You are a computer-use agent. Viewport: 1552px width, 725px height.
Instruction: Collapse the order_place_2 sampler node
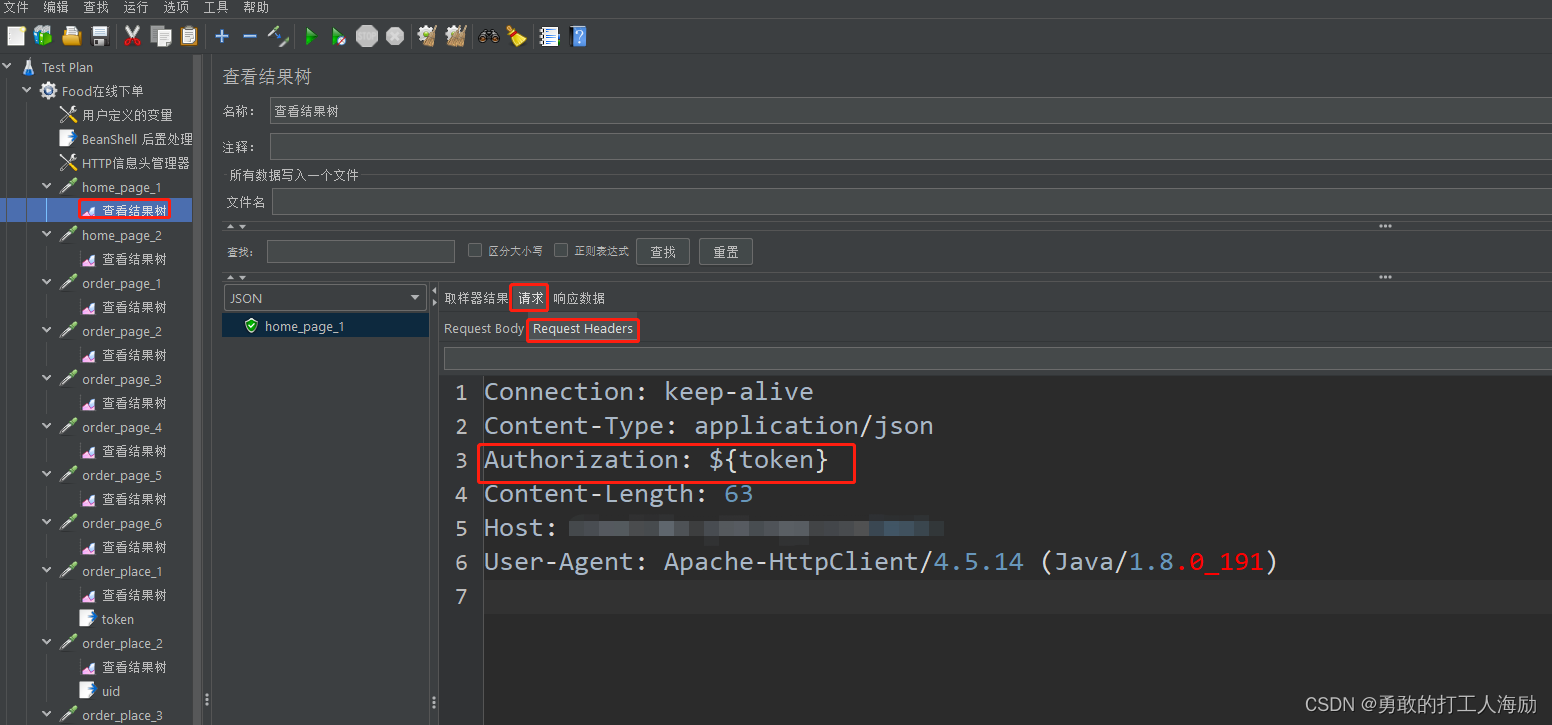tap(47, 643)
